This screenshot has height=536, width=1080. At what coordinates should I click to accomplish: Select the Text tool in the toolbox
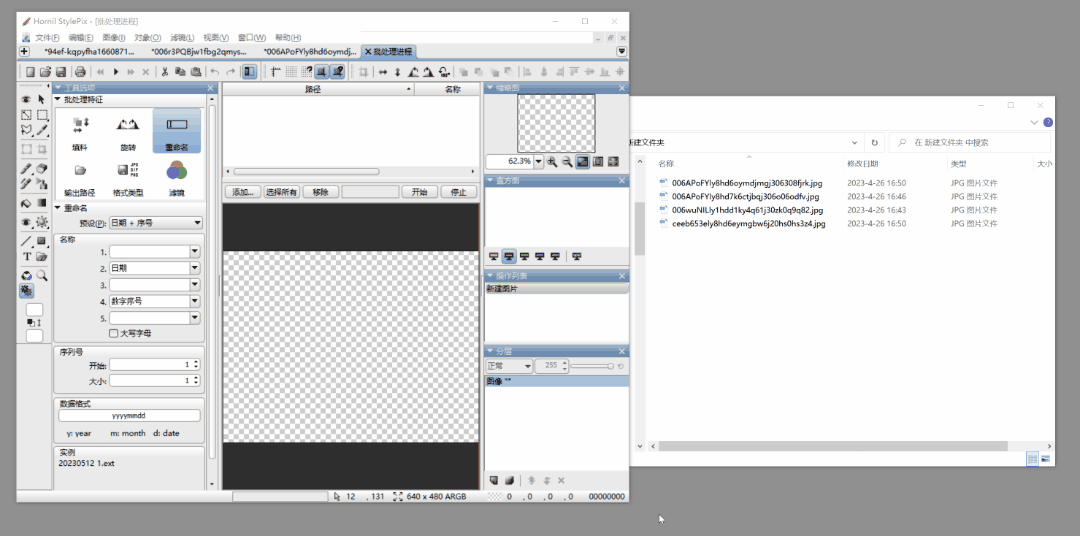[27, 256]
